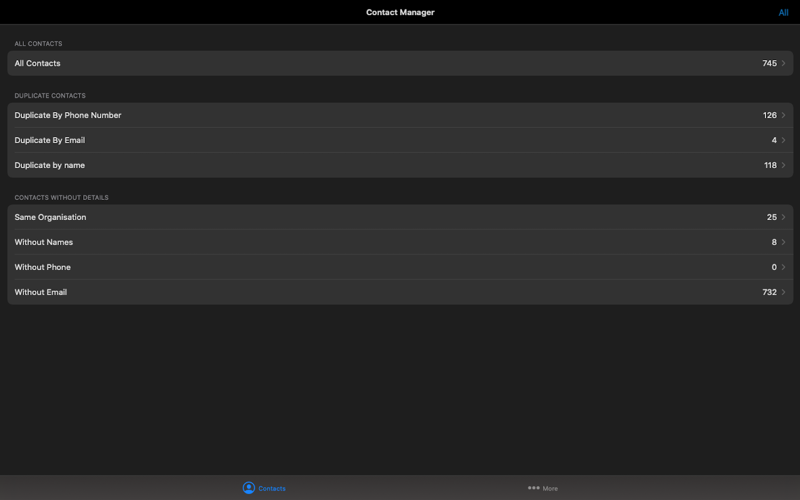The height and width of the screenshot is (500, 800).
Task: Click chevron beside 118 name duplicates
Action: pyautogui.click(x=783, y=165)
